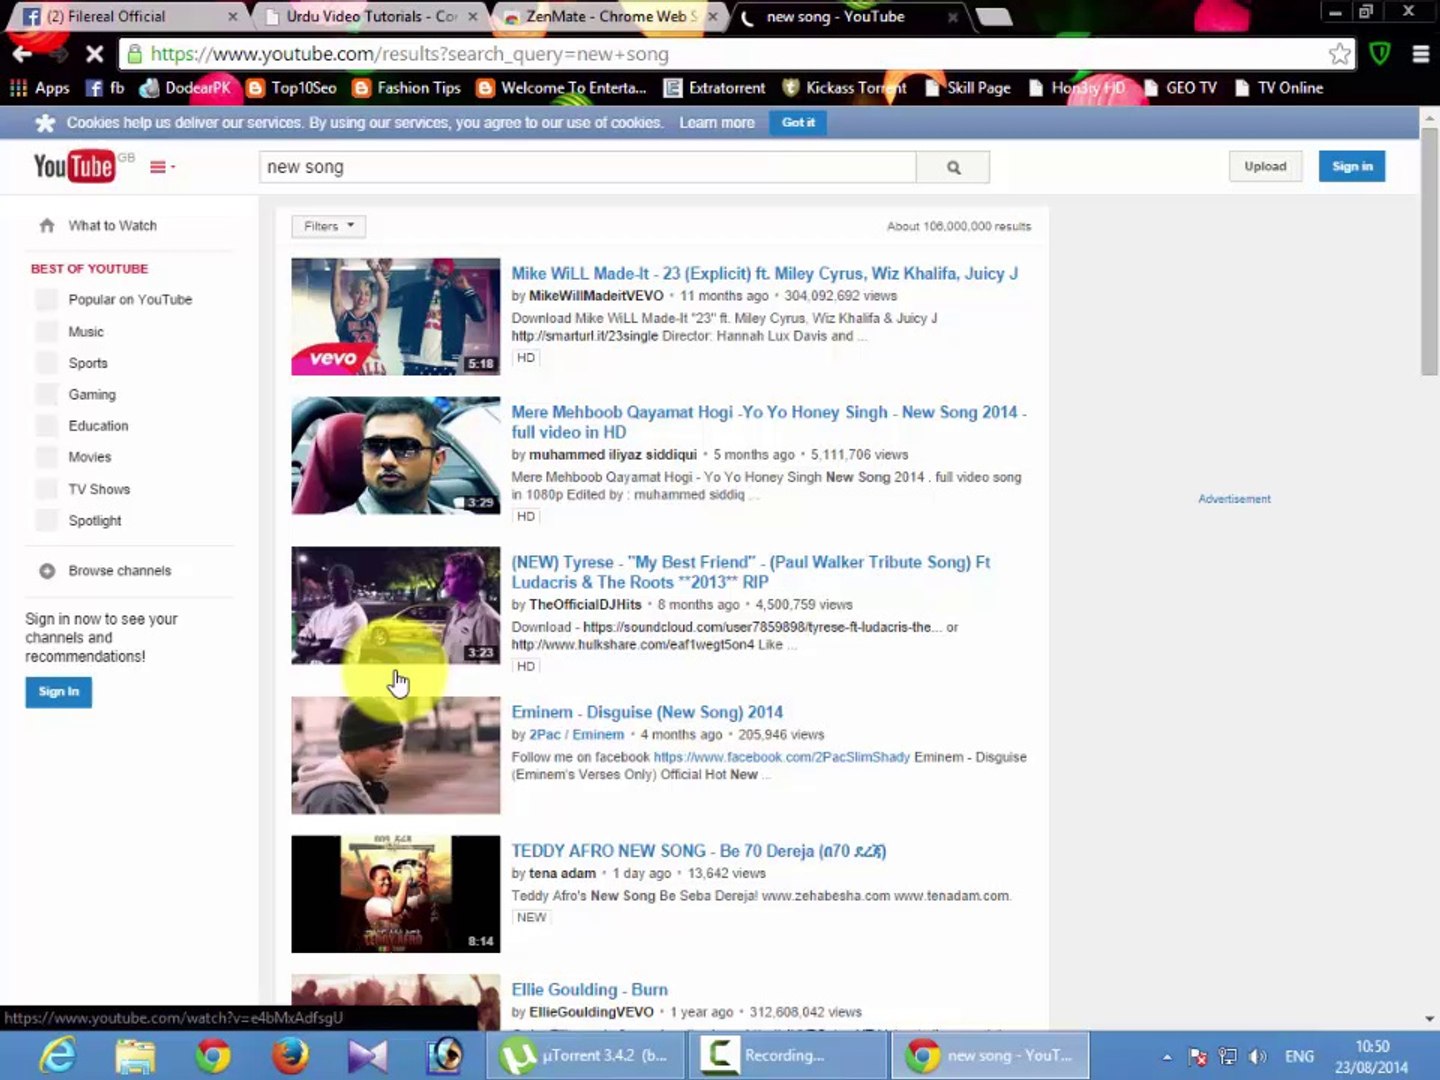Visit the TheOfficialDJHits channel link
The width and height of the screenshot is (1440, 1080).
point(585,605)
